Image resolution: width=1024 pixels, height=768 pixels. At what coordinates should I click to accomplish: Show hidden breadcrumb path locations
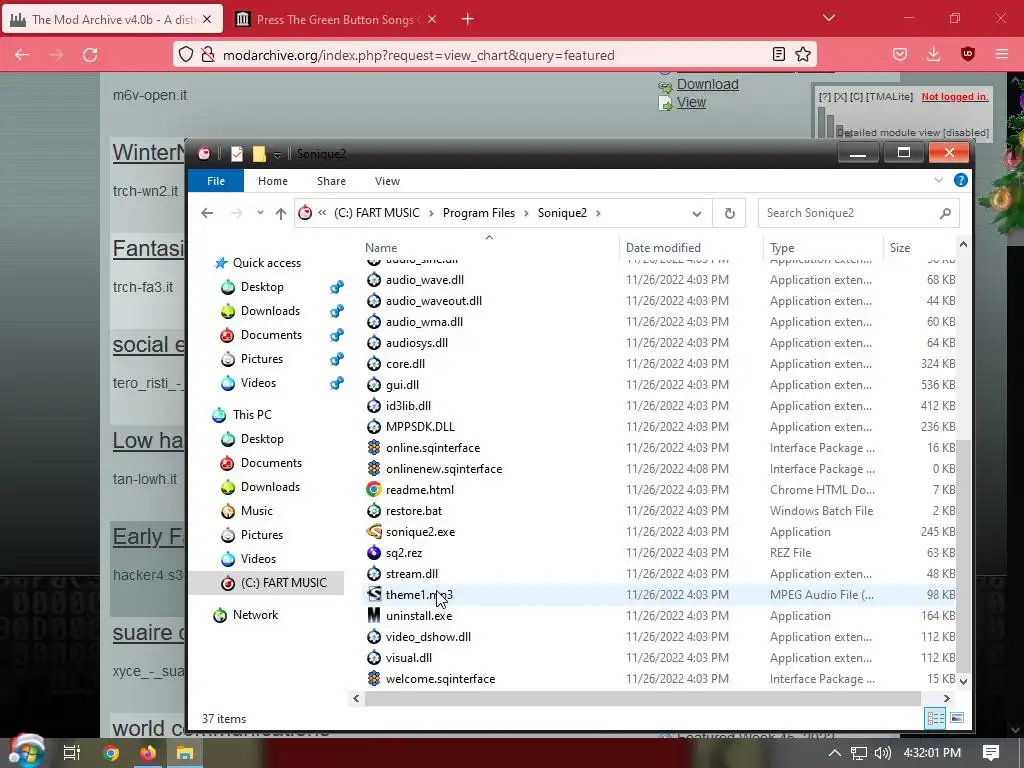click(322, 213)
